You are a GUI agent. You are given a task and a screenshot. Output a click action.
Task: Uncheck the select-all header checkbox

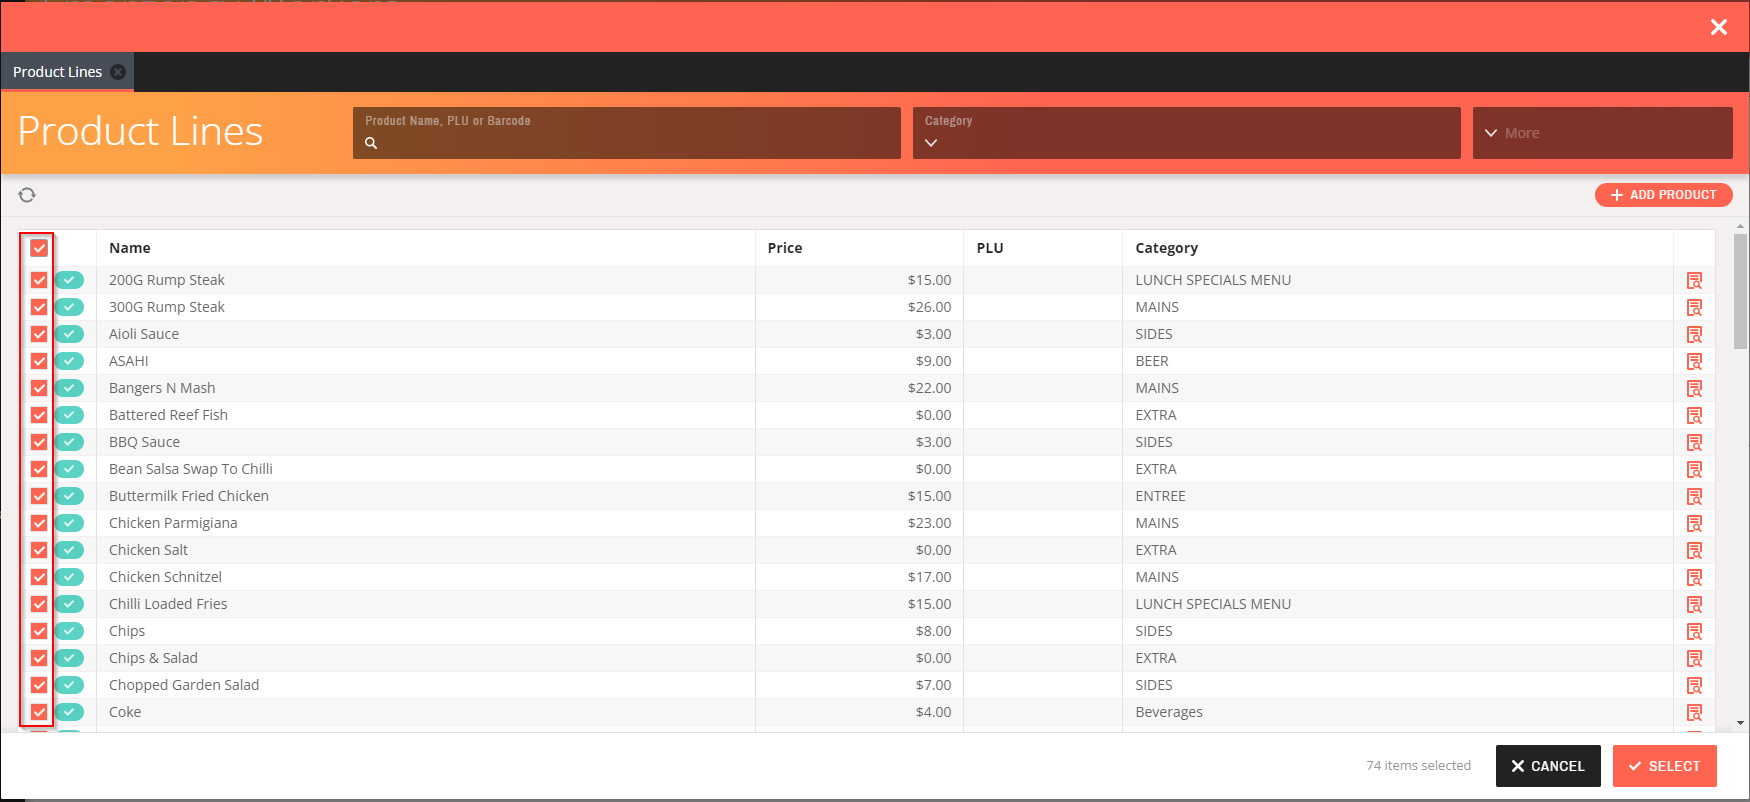(39, 248)
